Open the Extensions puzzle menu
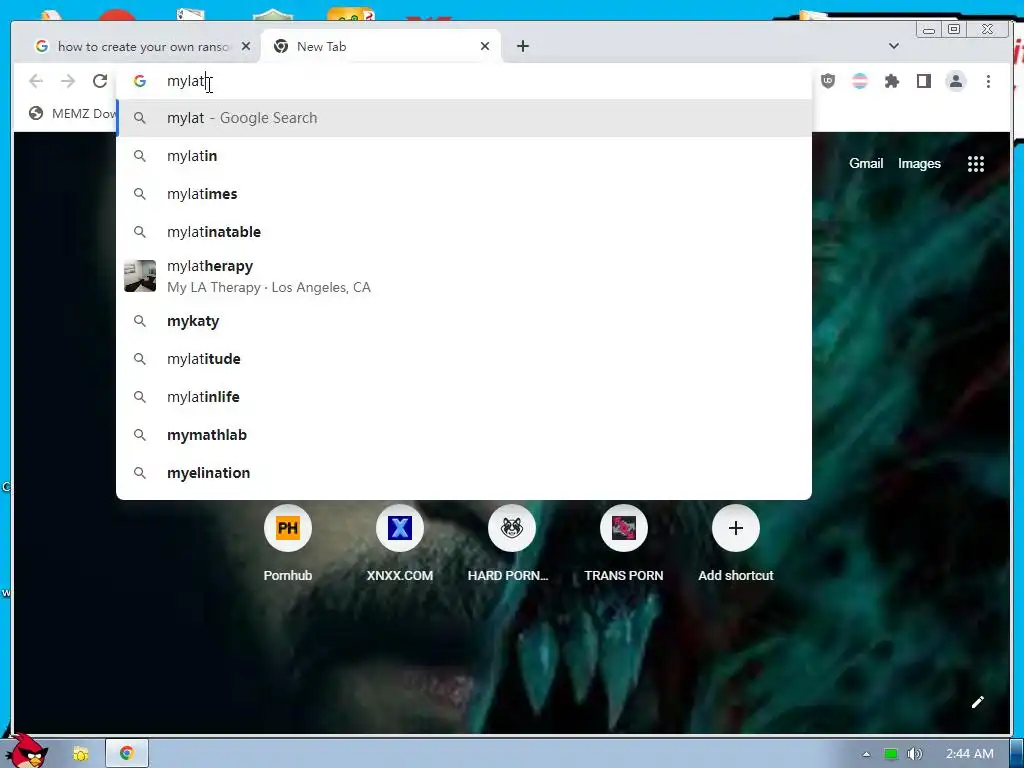Screen dimensions: 1024x768 (891, 81)
